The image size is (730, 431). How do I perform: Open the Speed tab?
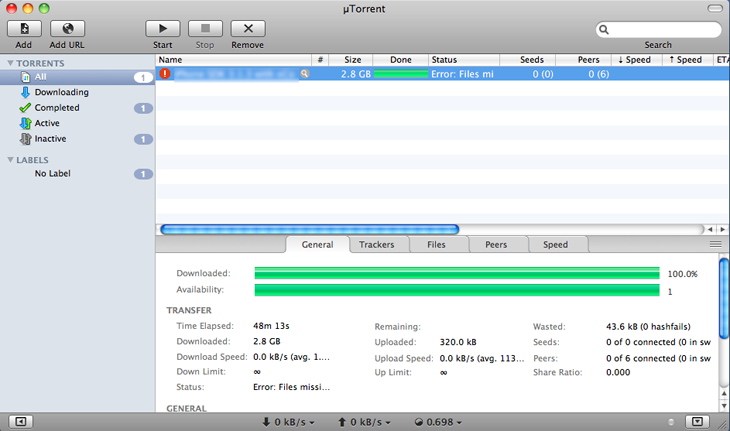(555, 244)
